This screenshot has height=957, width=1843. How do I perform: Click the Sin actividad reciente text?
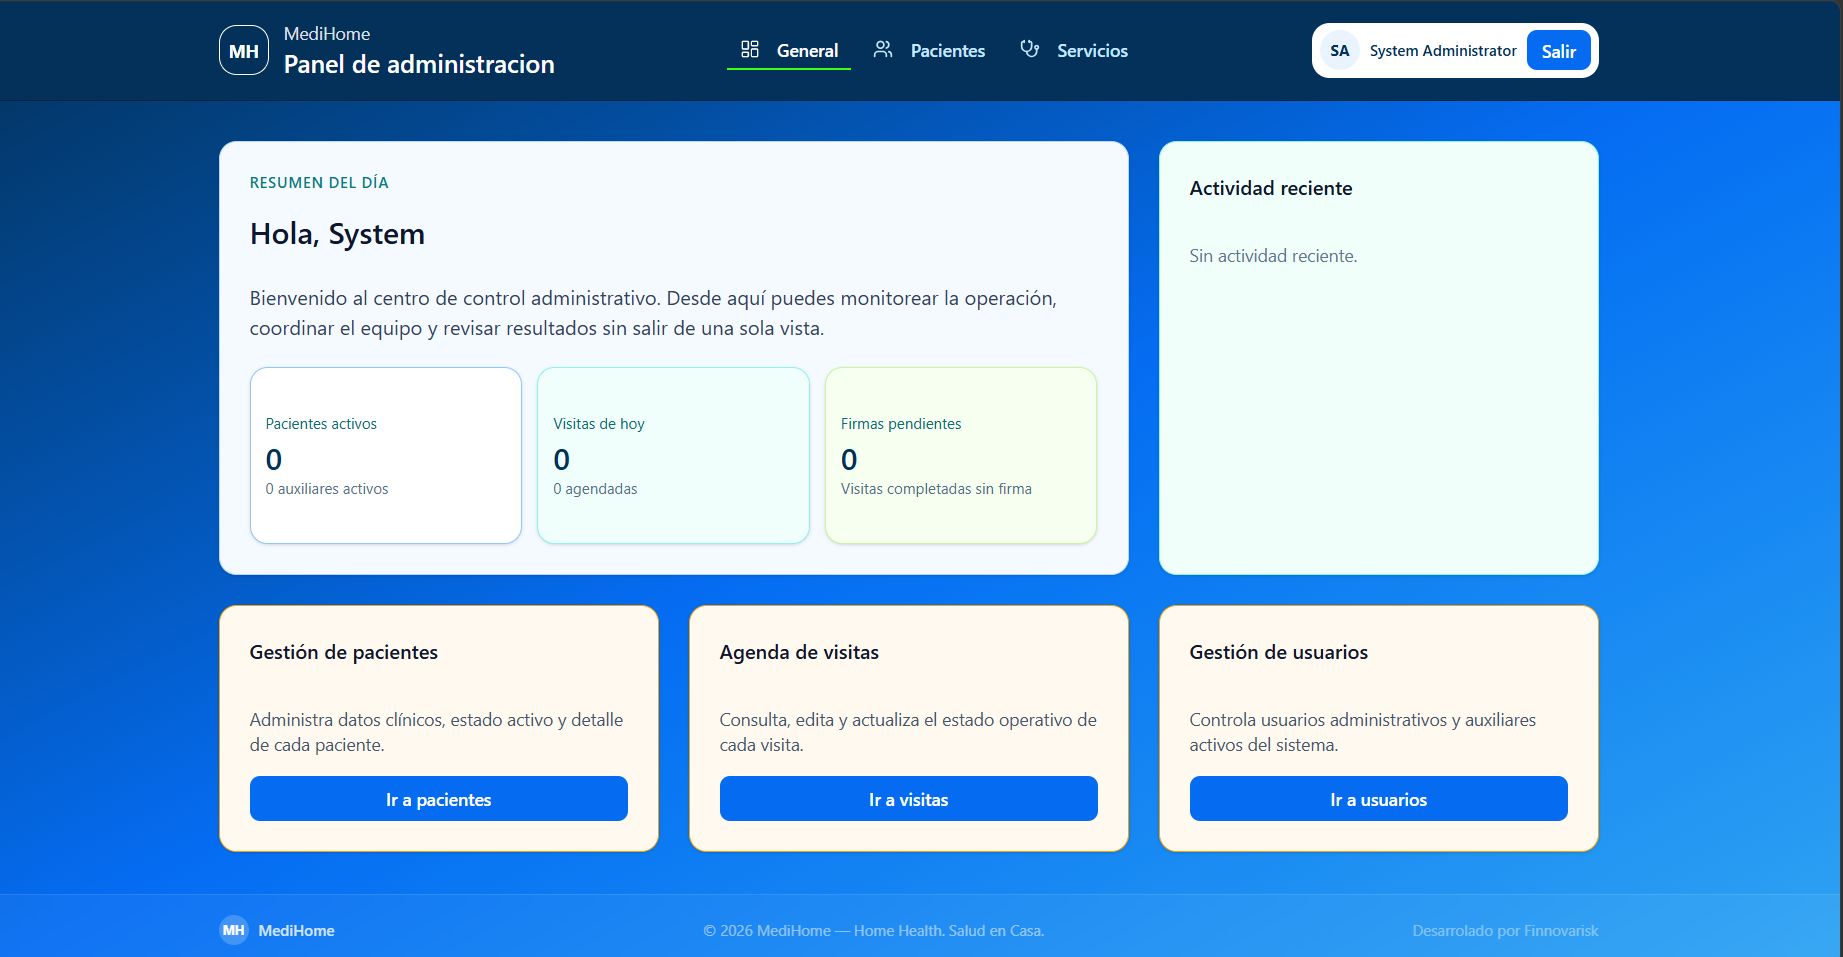(1273, 256)
